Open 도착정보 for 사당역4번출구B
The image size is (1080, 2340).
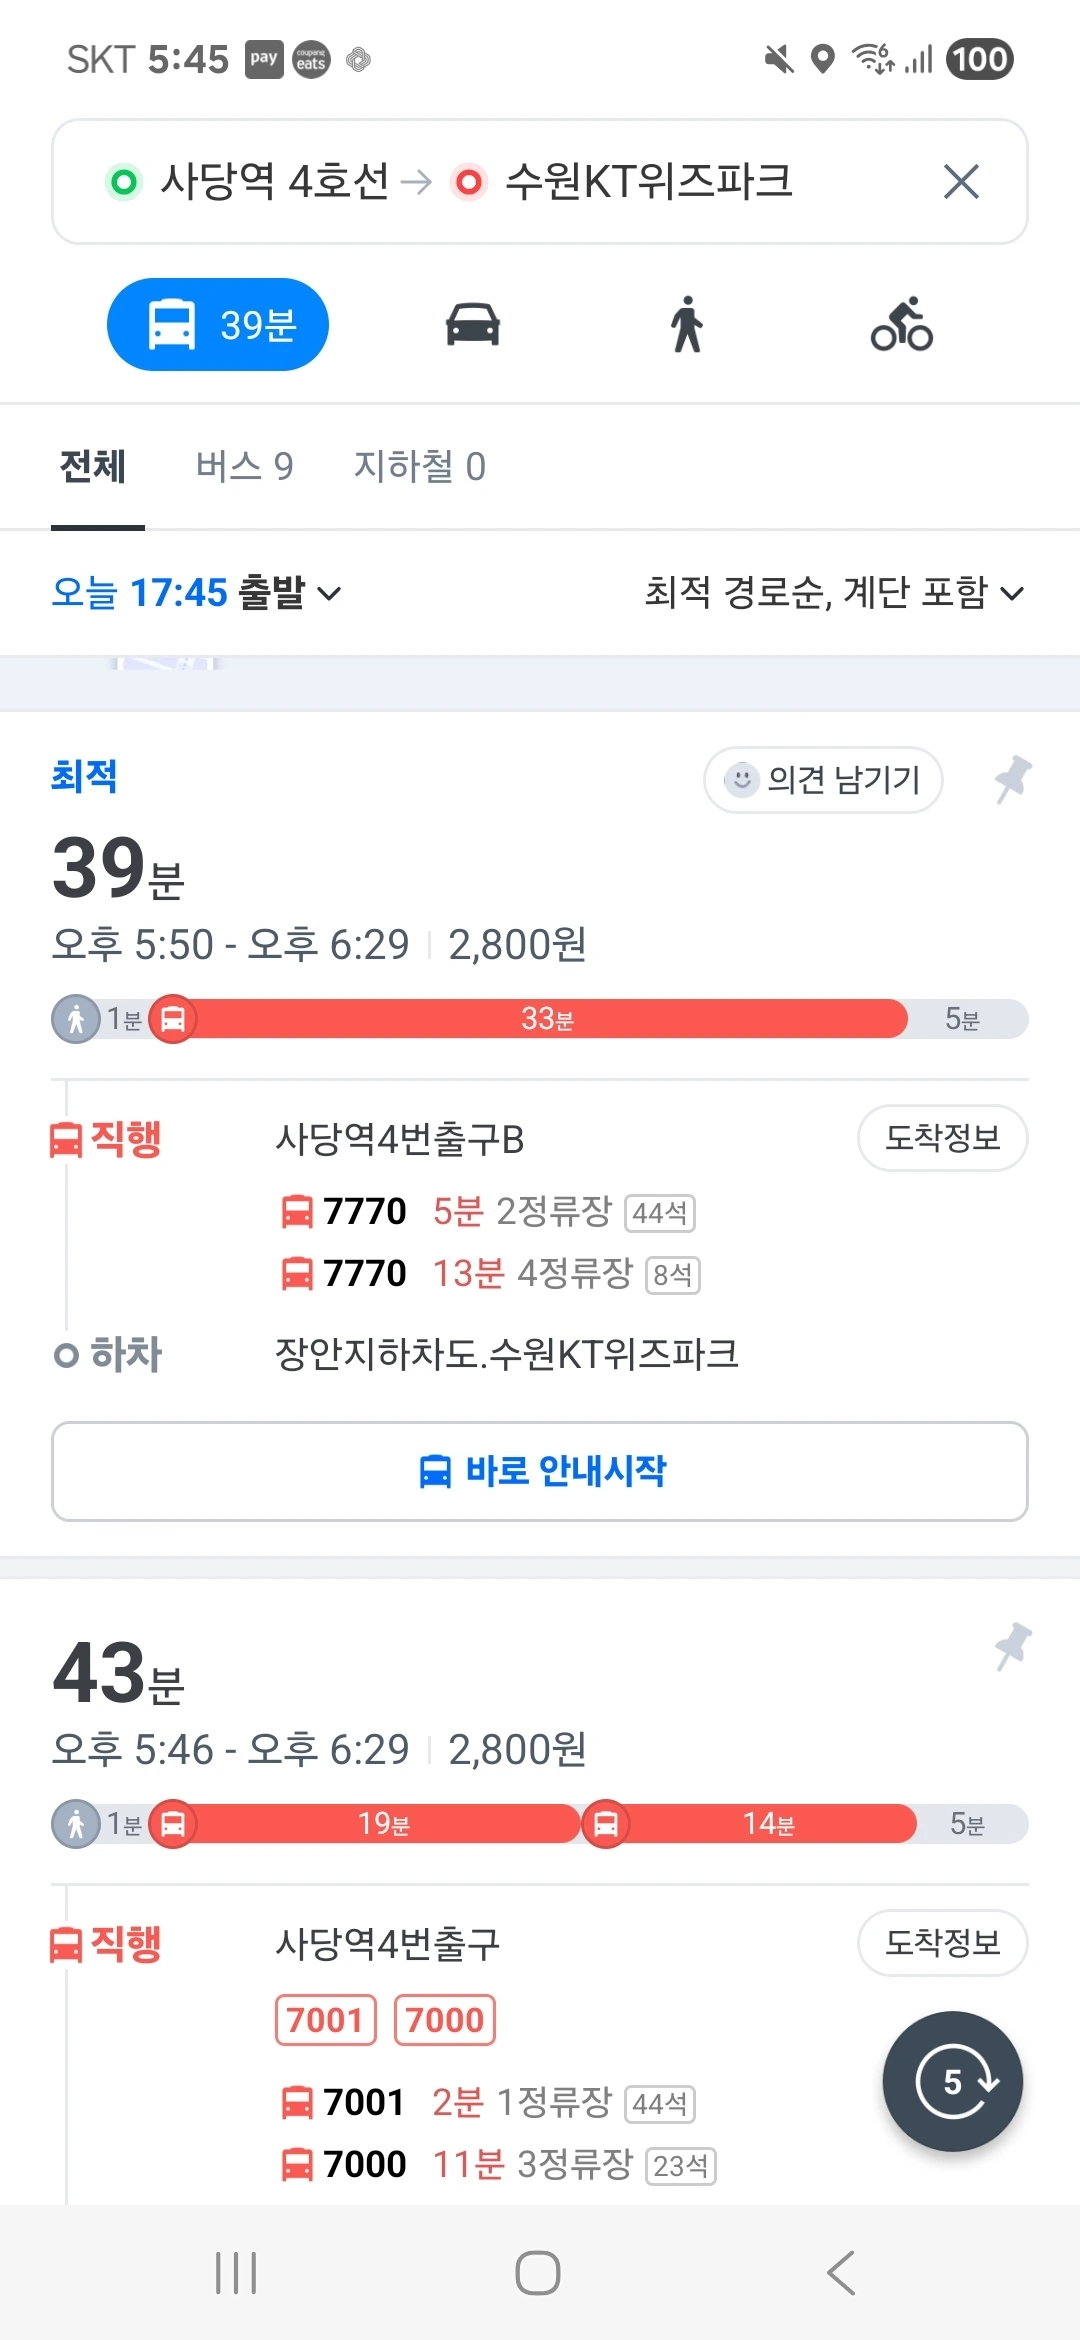click(942, 1138)
